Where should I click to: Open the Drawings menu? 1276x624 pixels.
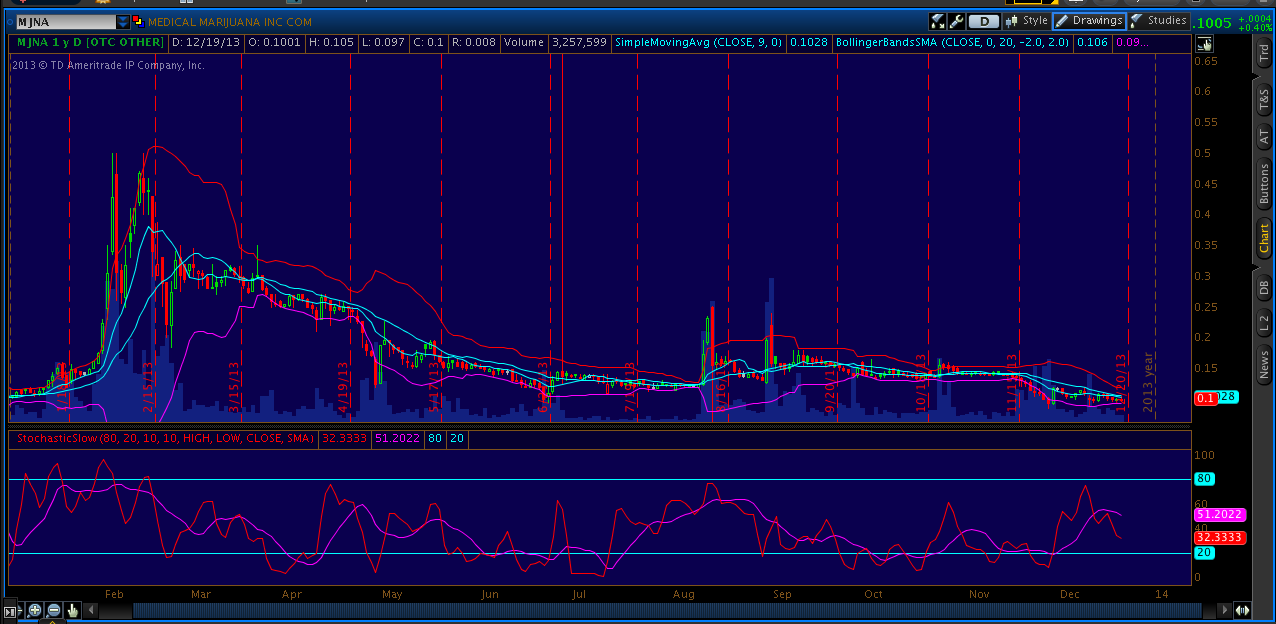tap(1089, 21)
